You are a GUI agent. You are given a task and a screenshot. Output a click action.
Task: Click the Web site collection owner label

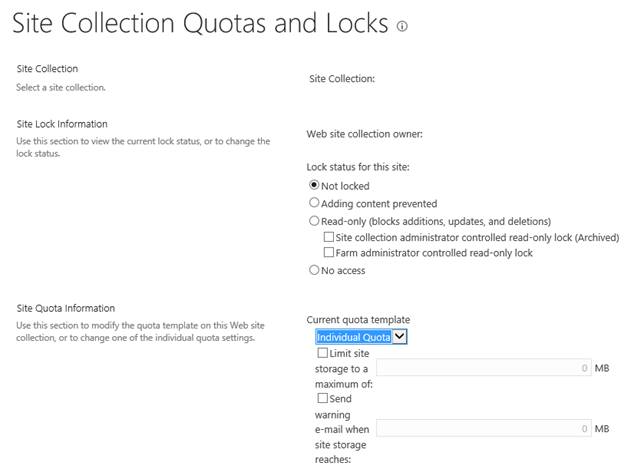click(x=364, y=134)
